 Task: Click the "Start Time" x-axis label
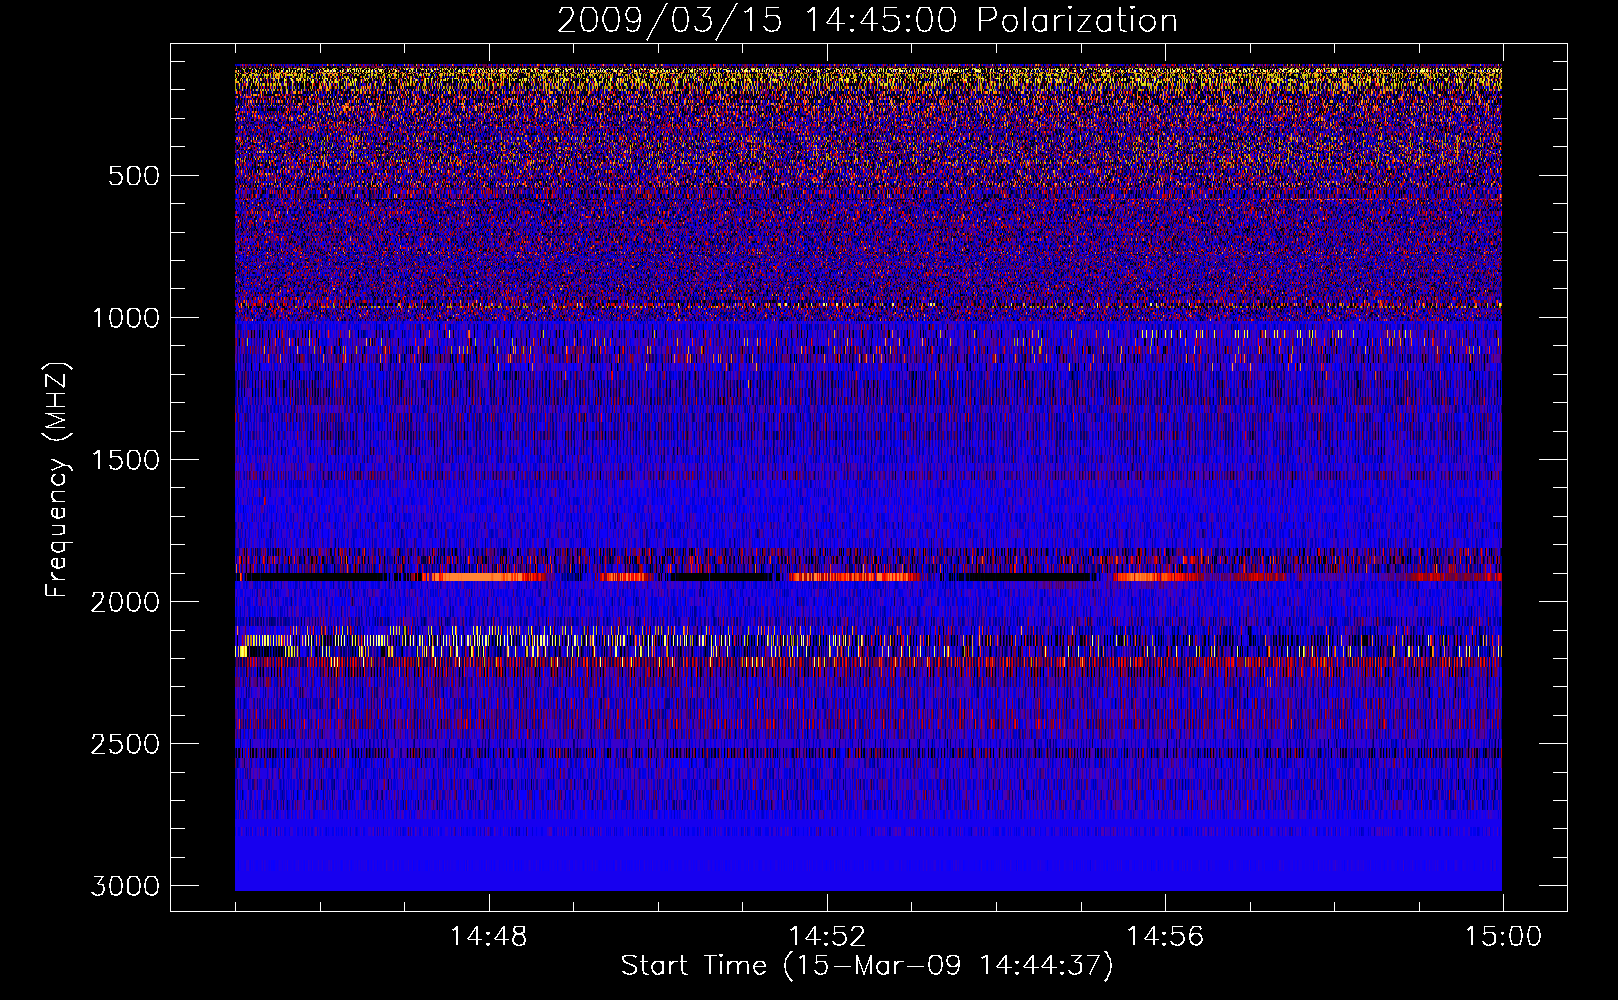pos(866,965)
